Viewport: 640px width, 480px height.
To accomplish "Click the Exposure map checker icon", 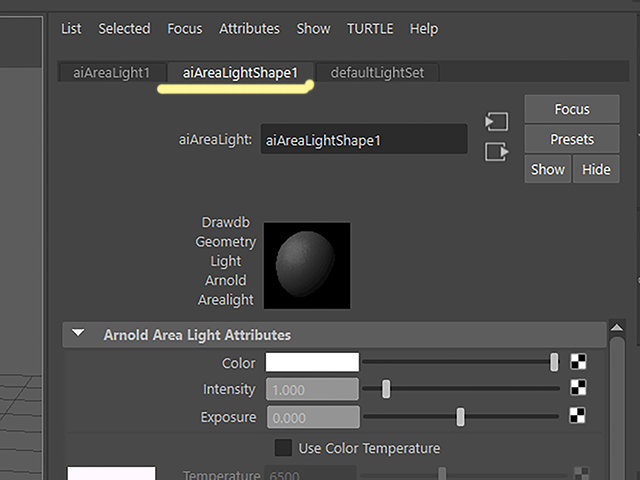I will pos(578,416).
